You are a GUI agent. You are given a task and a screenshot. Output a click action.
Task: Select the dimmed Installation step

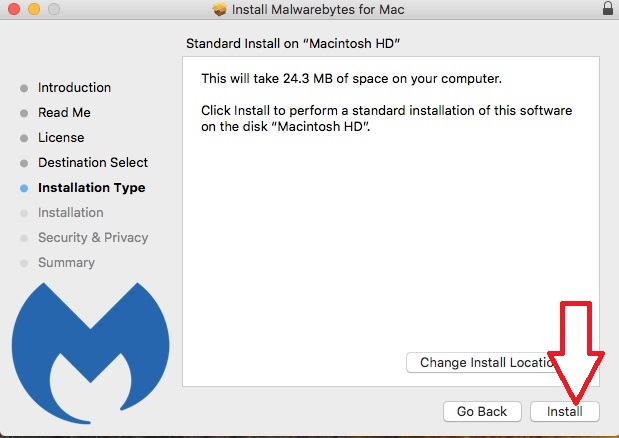click(71, 213)
